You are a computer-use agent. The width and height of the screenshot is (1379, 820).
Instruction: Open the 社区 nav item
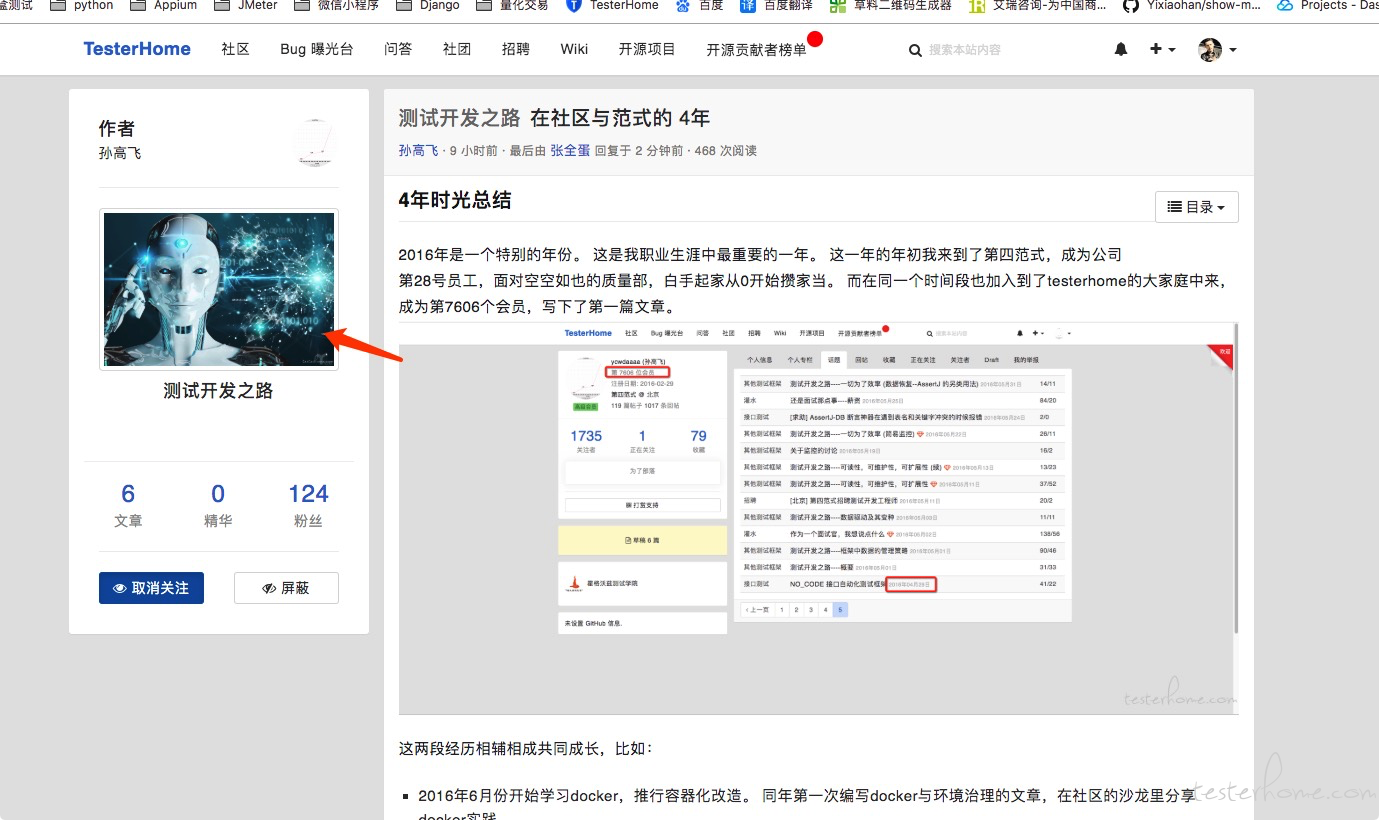235,49
